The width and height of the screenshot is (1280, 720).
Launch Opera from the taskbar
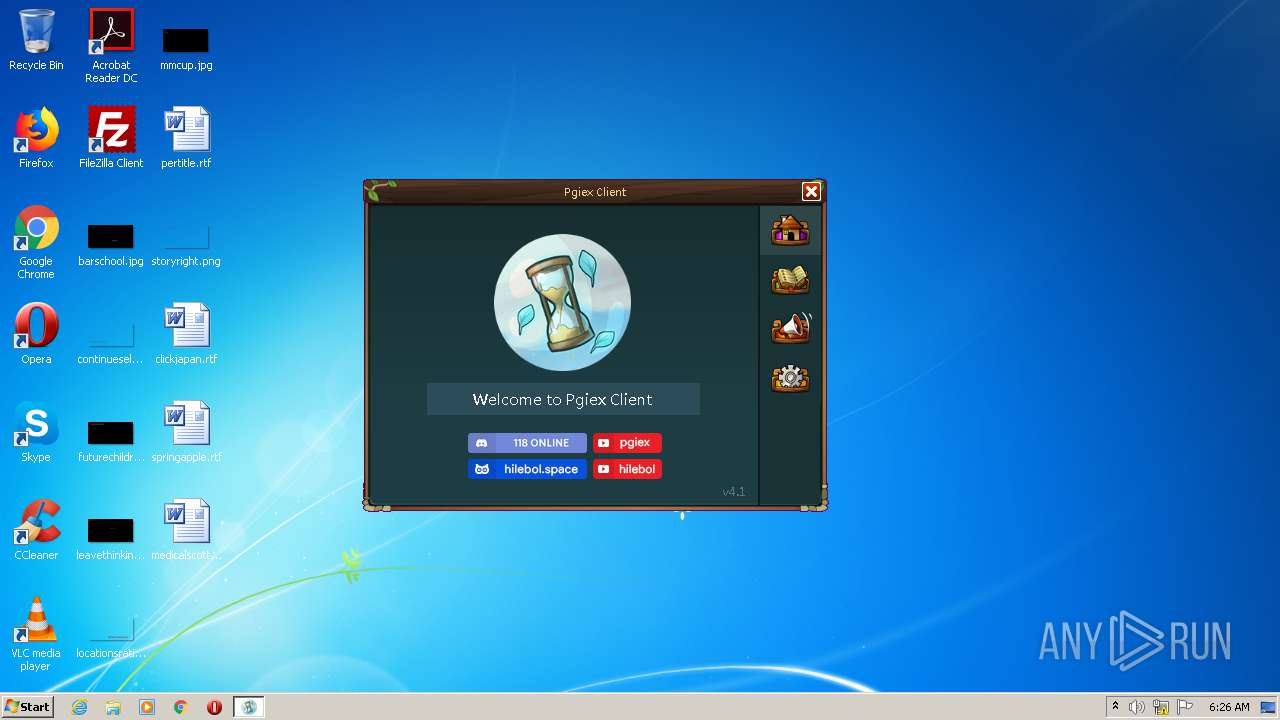point(214,707)
